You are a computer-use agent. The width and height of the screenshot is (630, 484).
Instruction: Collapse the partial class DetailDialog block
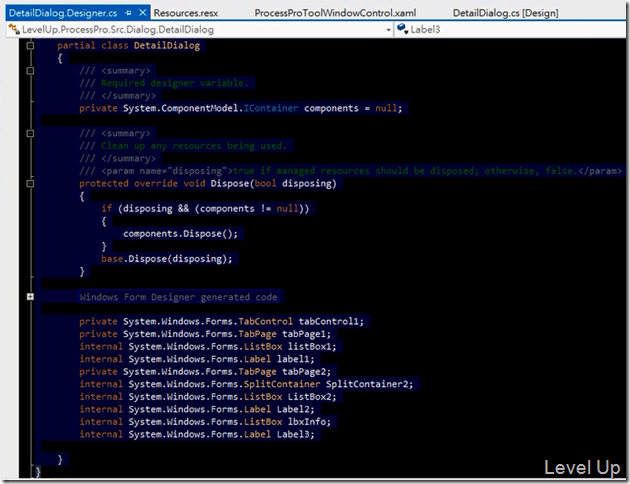(30, 45)
